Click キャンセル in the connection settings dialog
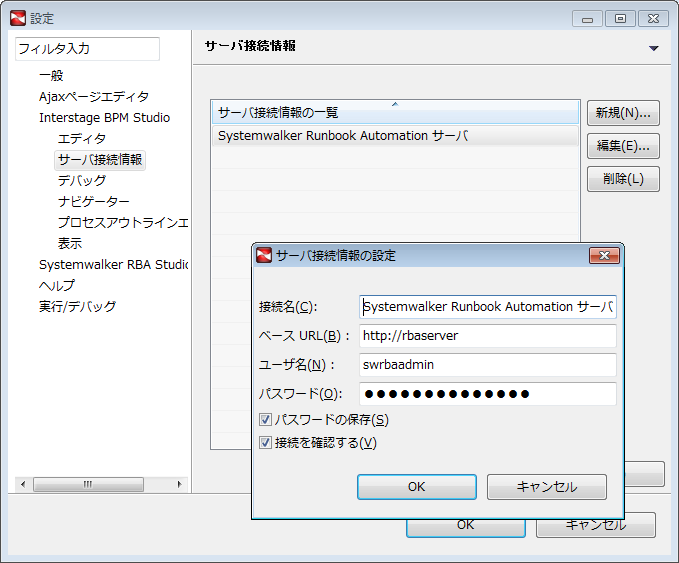 click(546, 487)
